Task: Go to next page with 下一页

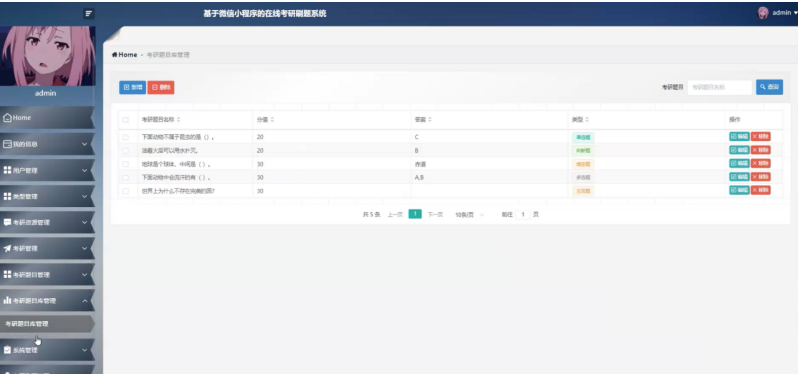Action: [435, 215]
